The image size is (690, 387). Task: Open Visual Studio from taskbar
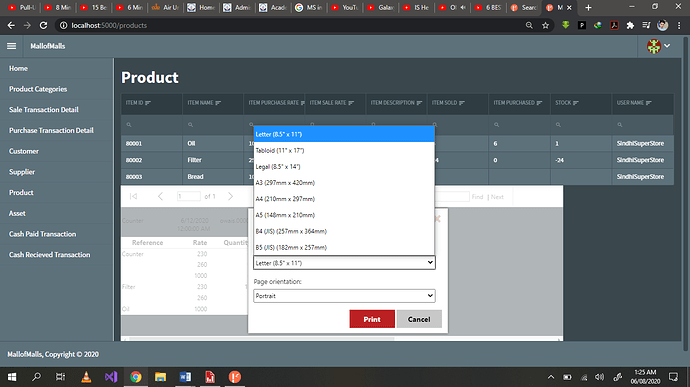coord(111,377)
